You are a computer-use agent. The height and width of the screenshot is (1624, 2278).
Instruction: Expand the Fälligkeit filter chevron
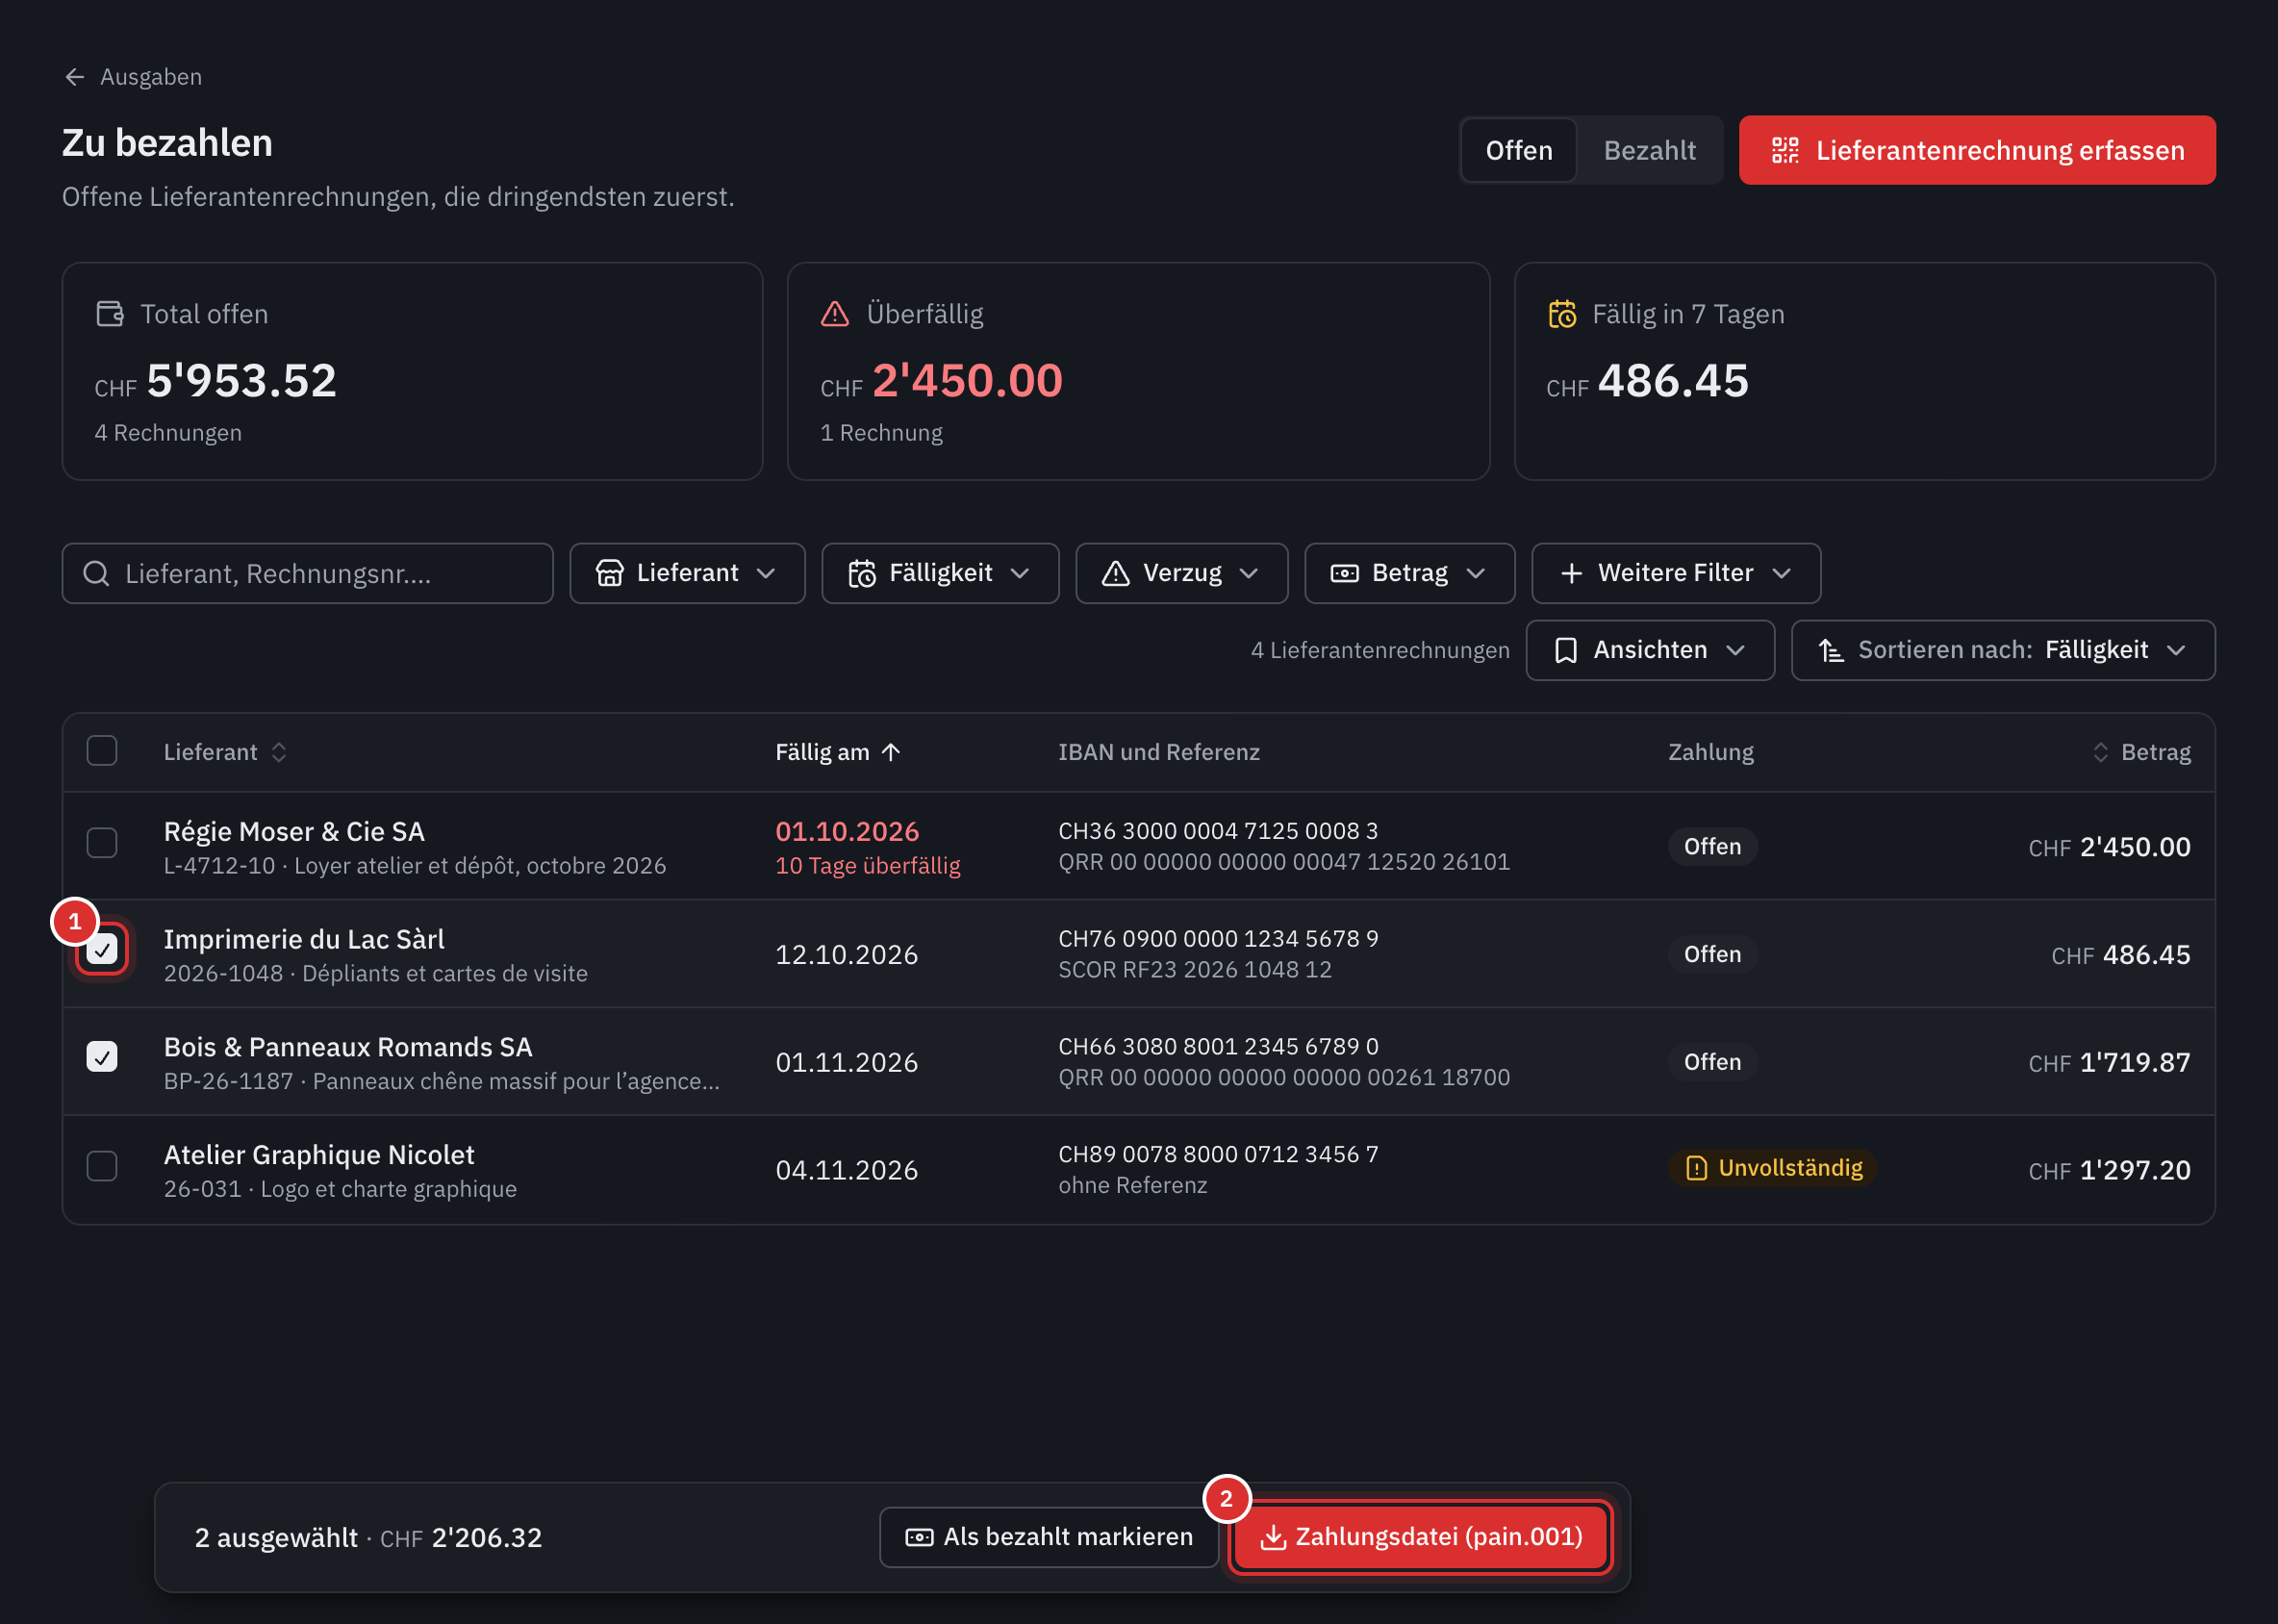pyautogui.click(x=1020, y=573)
